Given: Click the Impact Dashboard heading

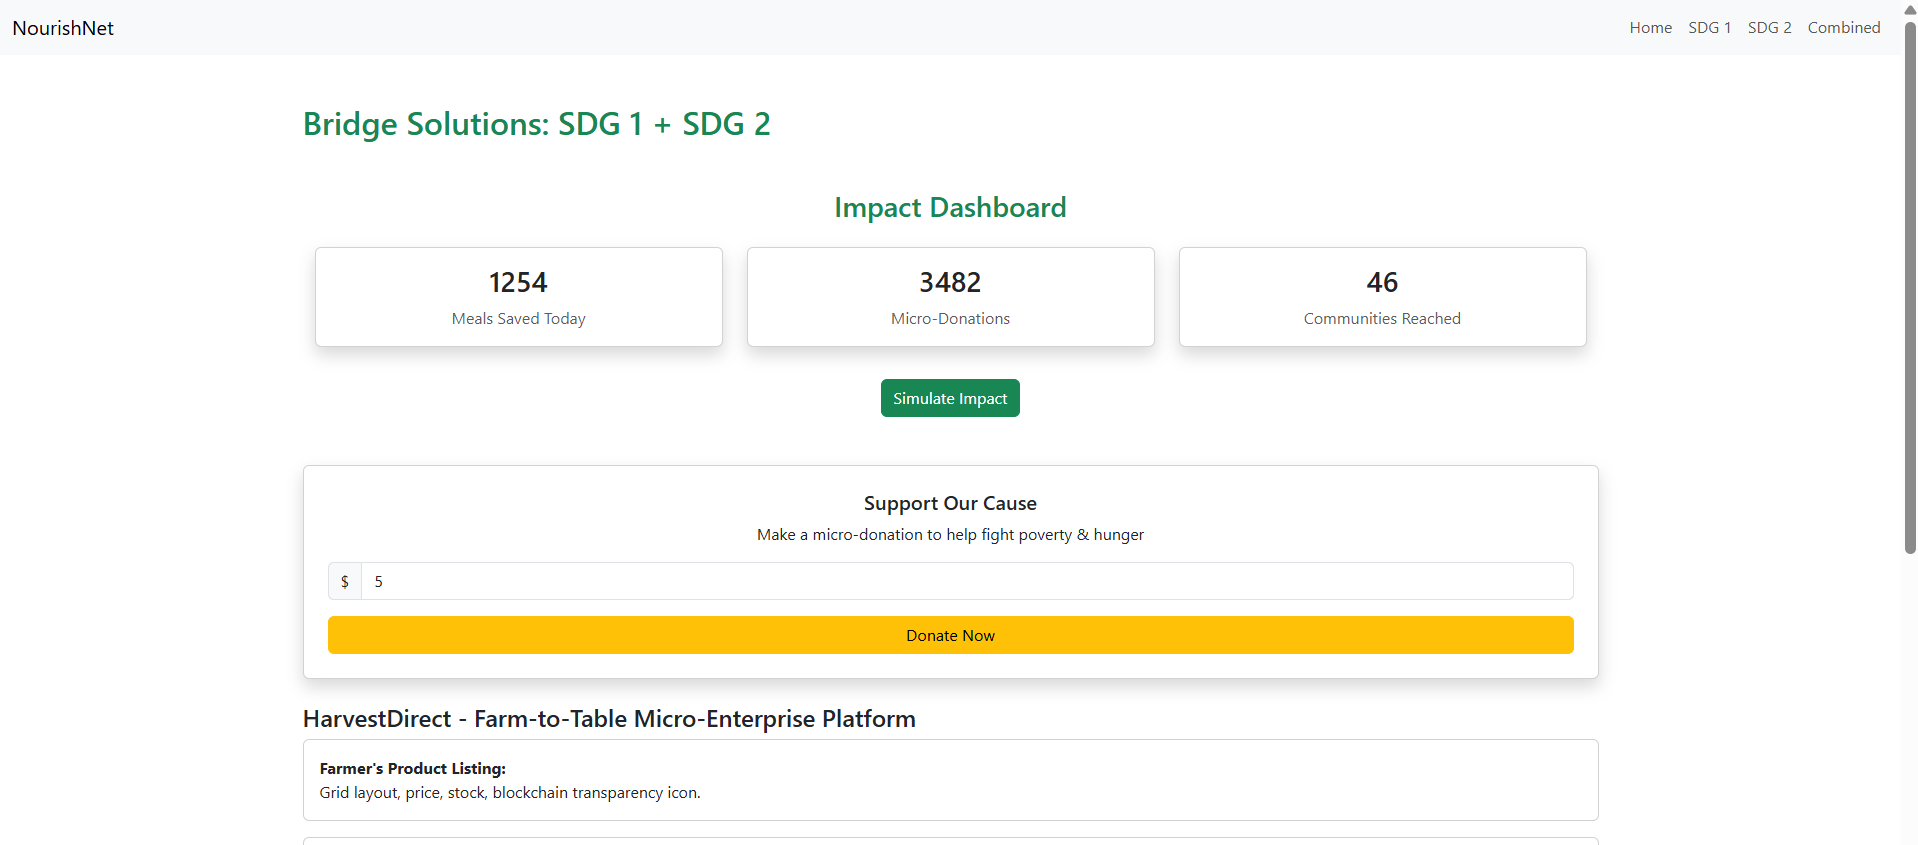Looking at the screenshot, I should (x=950, y=207).
